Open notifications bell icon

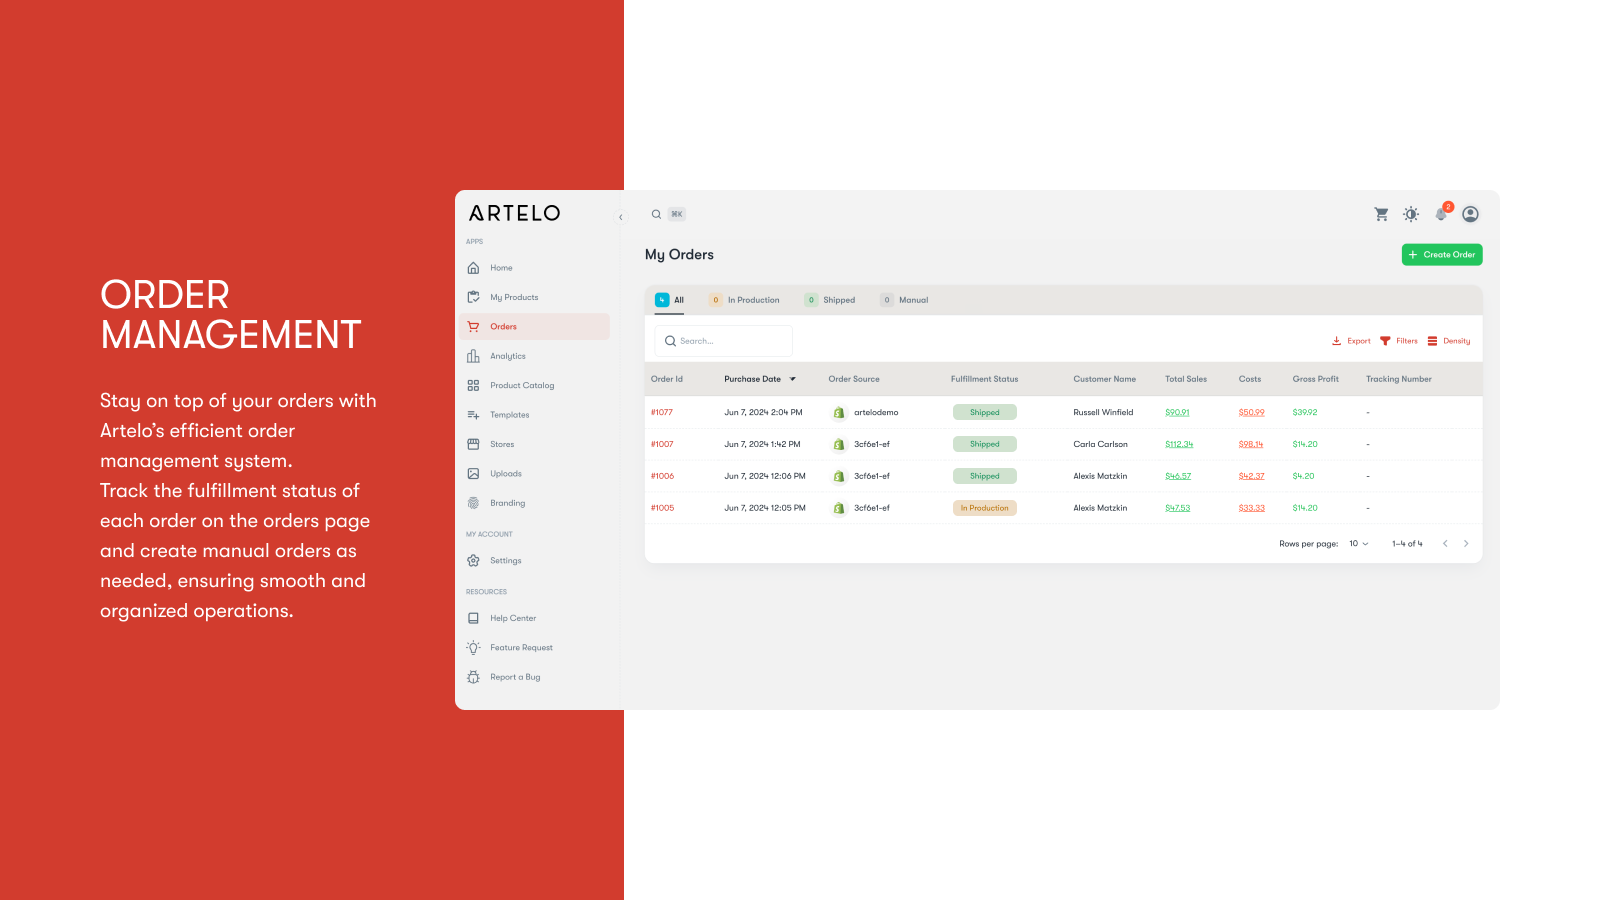(1441, 214)
